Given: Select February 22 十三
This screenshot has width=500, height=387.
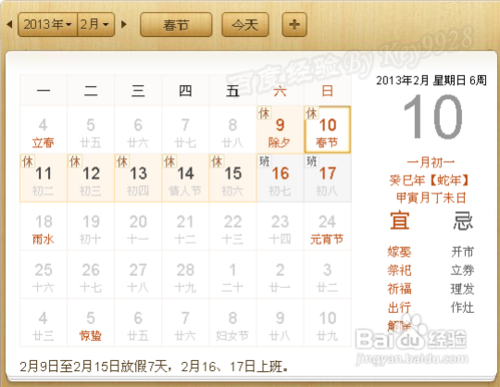Looking at the screenshot, I should [x=233, y=226].
